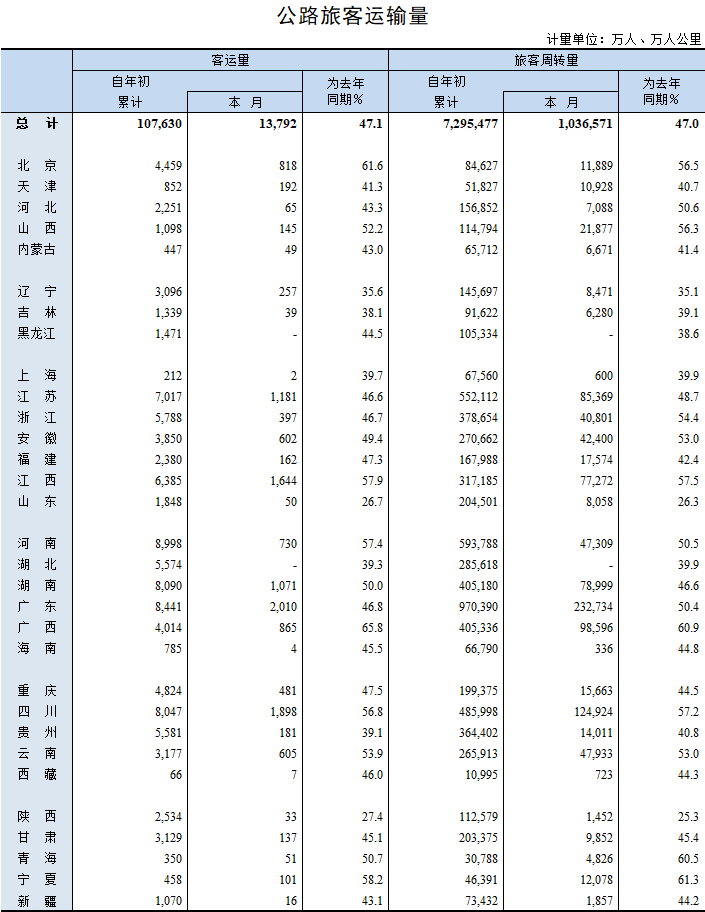Click 北京 cumulative value 4,459
Screen dimensions: 705x912
point(168,166)
